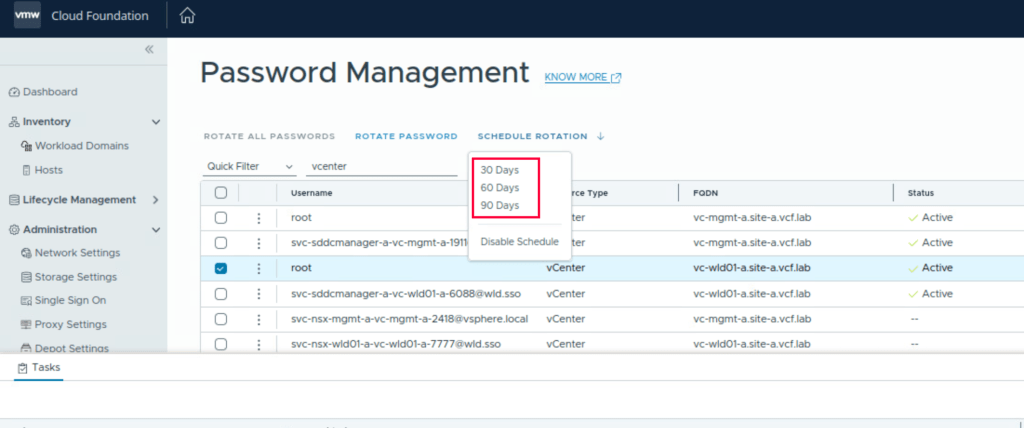Select 90 Days rotation schedule
Image resolution: width=1024 pixels, height=428 pixels.
[x=500, y=205]
